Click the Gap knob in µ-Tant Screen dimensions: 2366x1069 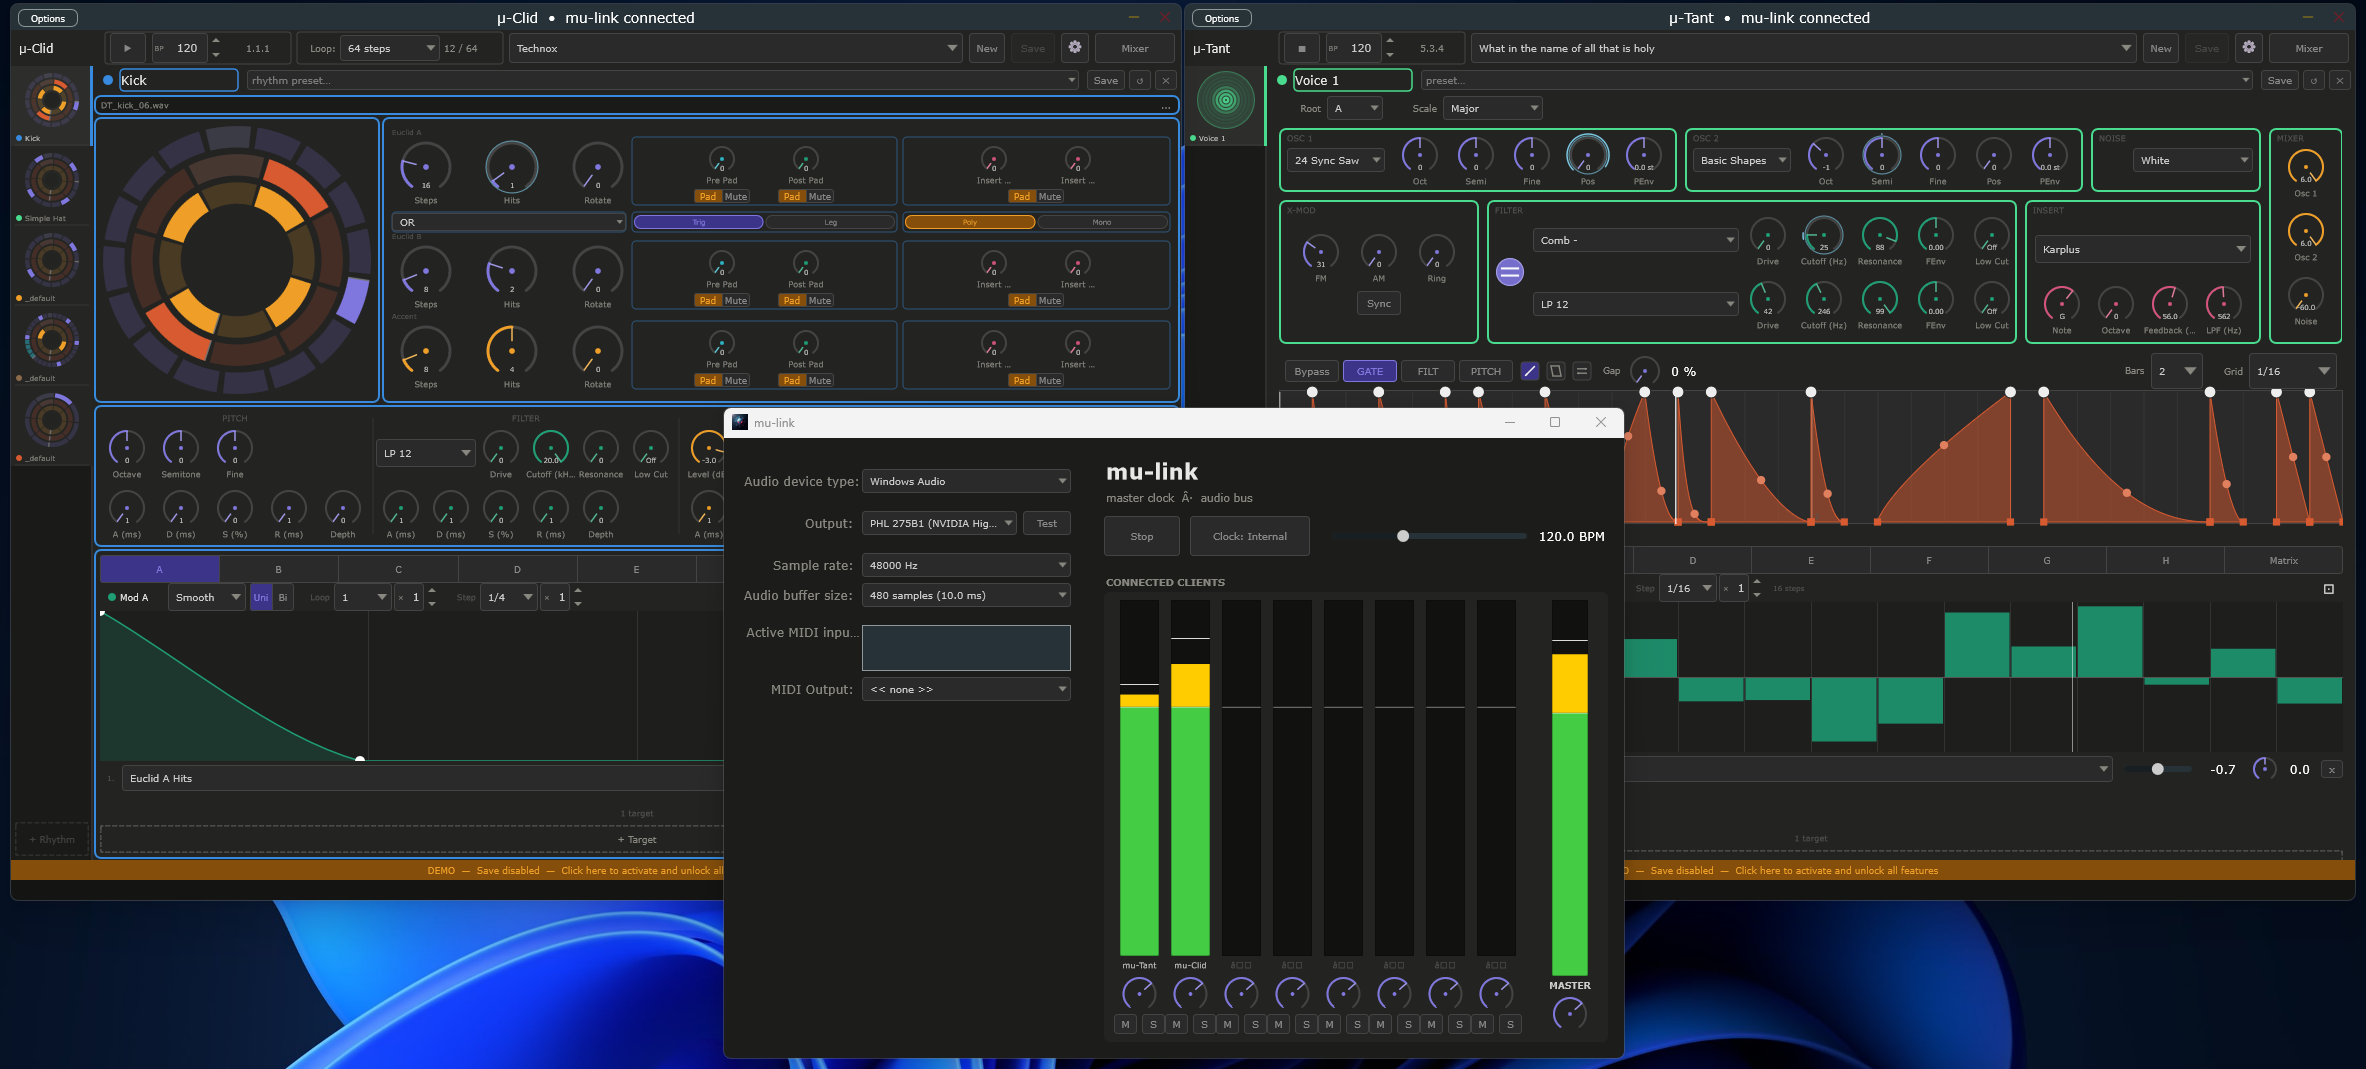[x=1644, y=371]
